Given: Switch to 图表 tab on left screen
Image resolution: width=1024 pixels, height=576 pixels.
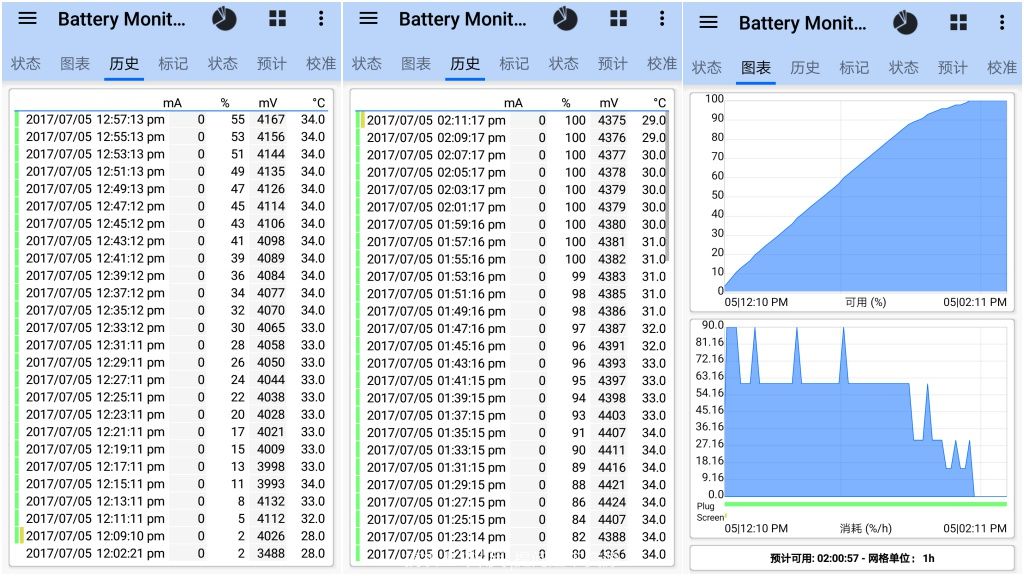Looking at the screenshot, I should (x=74, y=63).
